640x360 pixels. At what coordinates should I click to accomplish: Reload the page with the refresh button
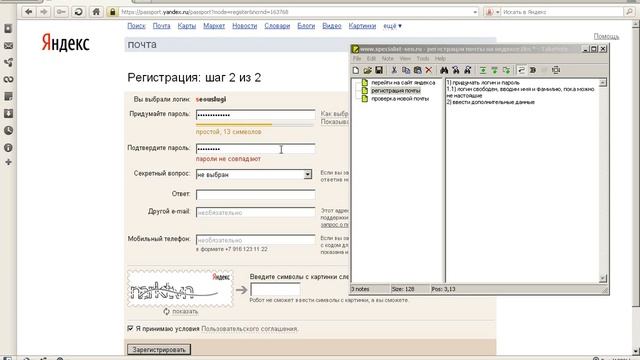(78, 12)
